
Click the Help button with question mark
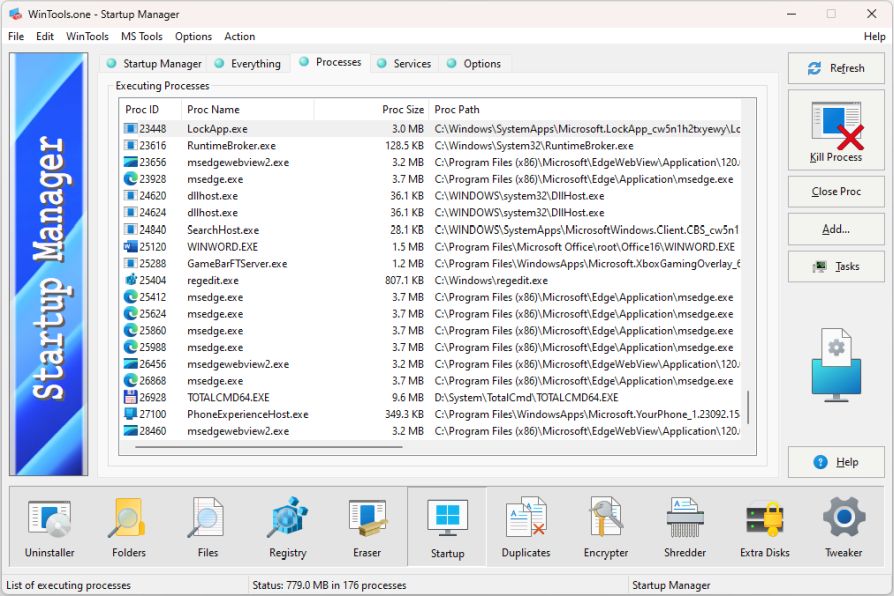point(836,462)
